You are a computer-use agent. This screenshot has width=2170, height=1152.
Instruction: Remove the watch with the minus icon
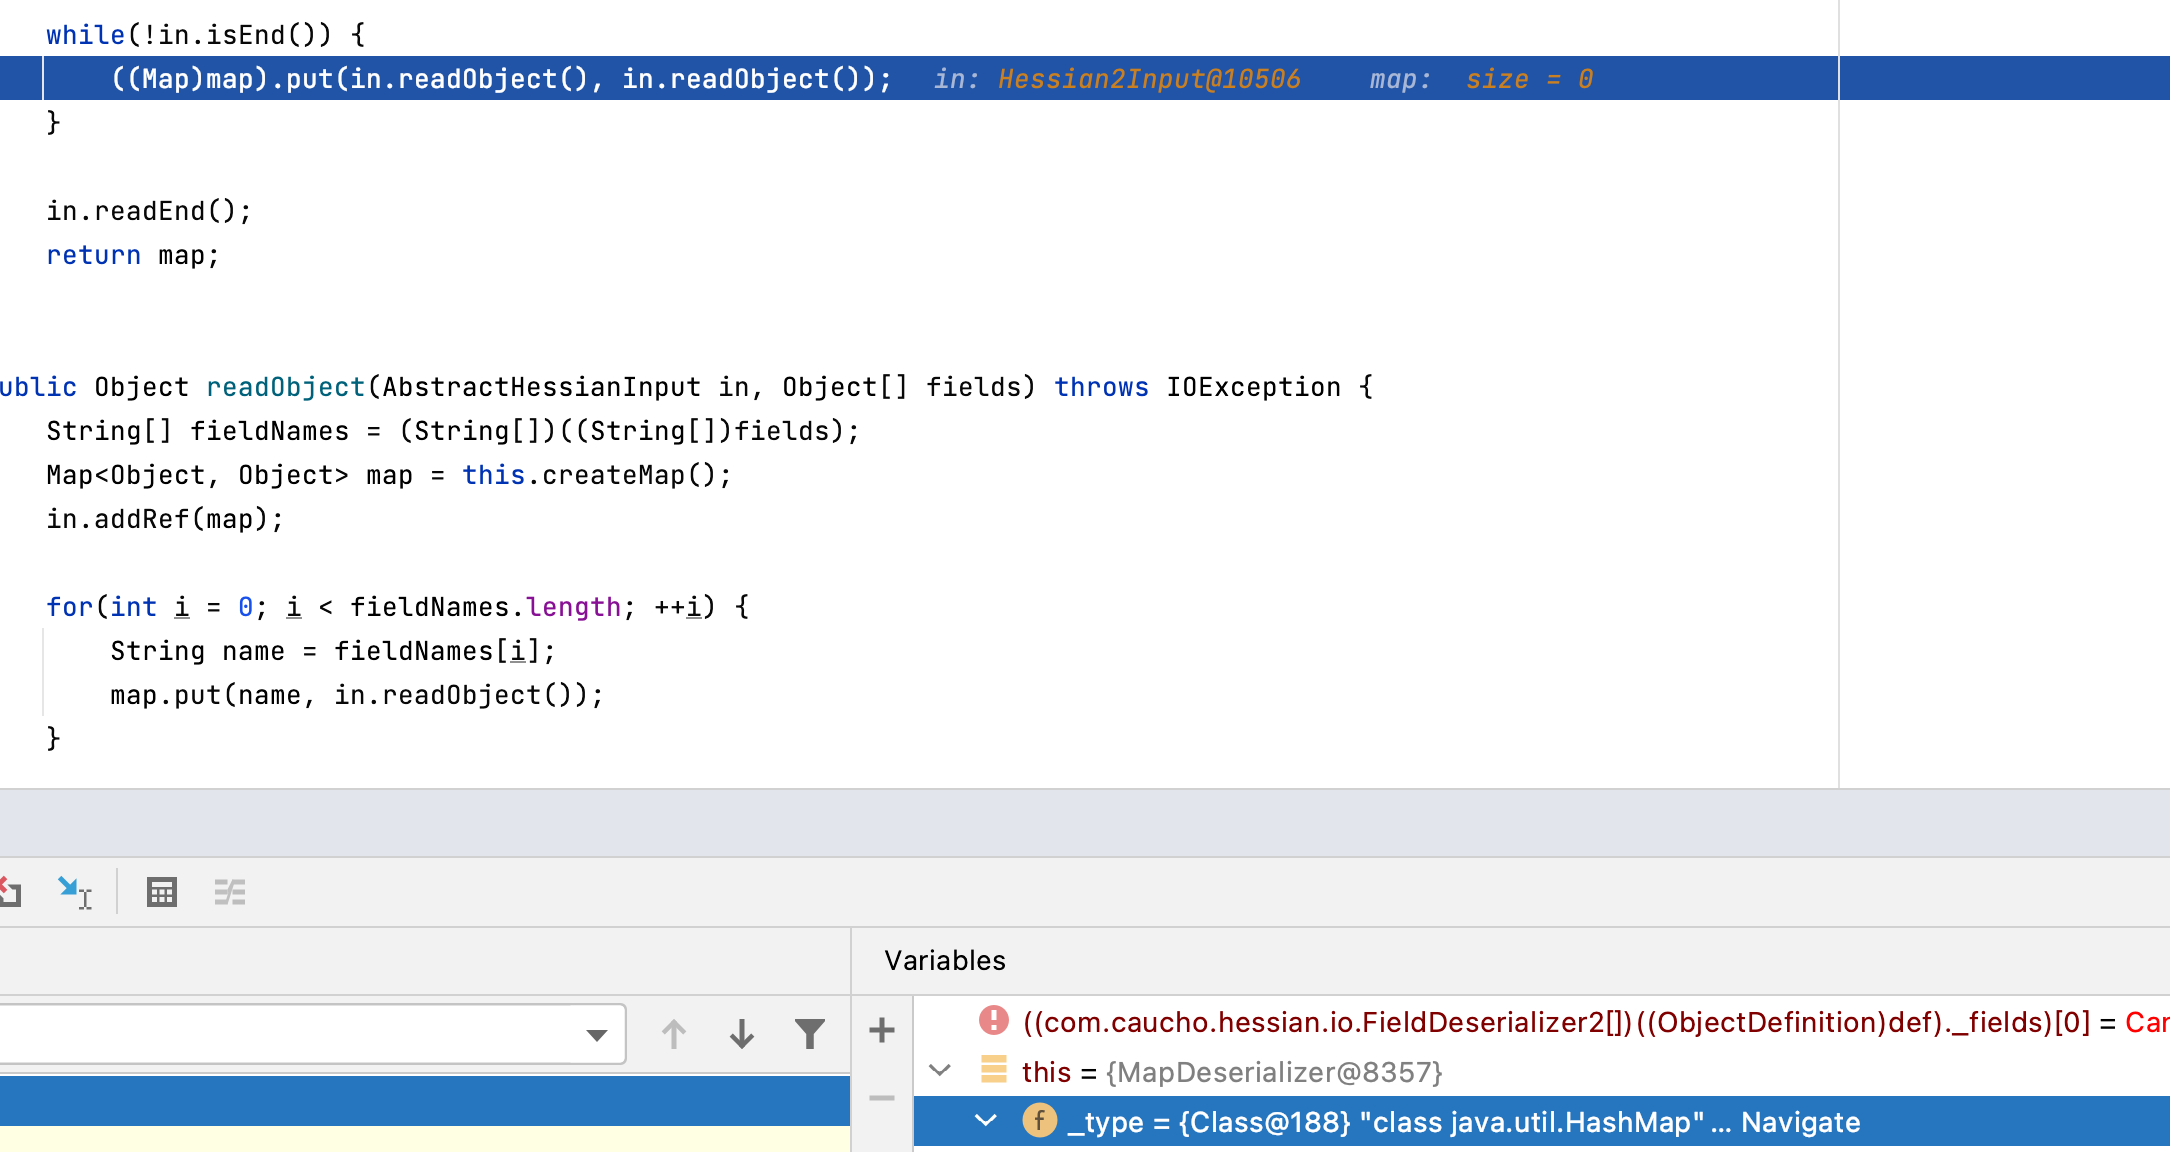tap(881, 1098)
